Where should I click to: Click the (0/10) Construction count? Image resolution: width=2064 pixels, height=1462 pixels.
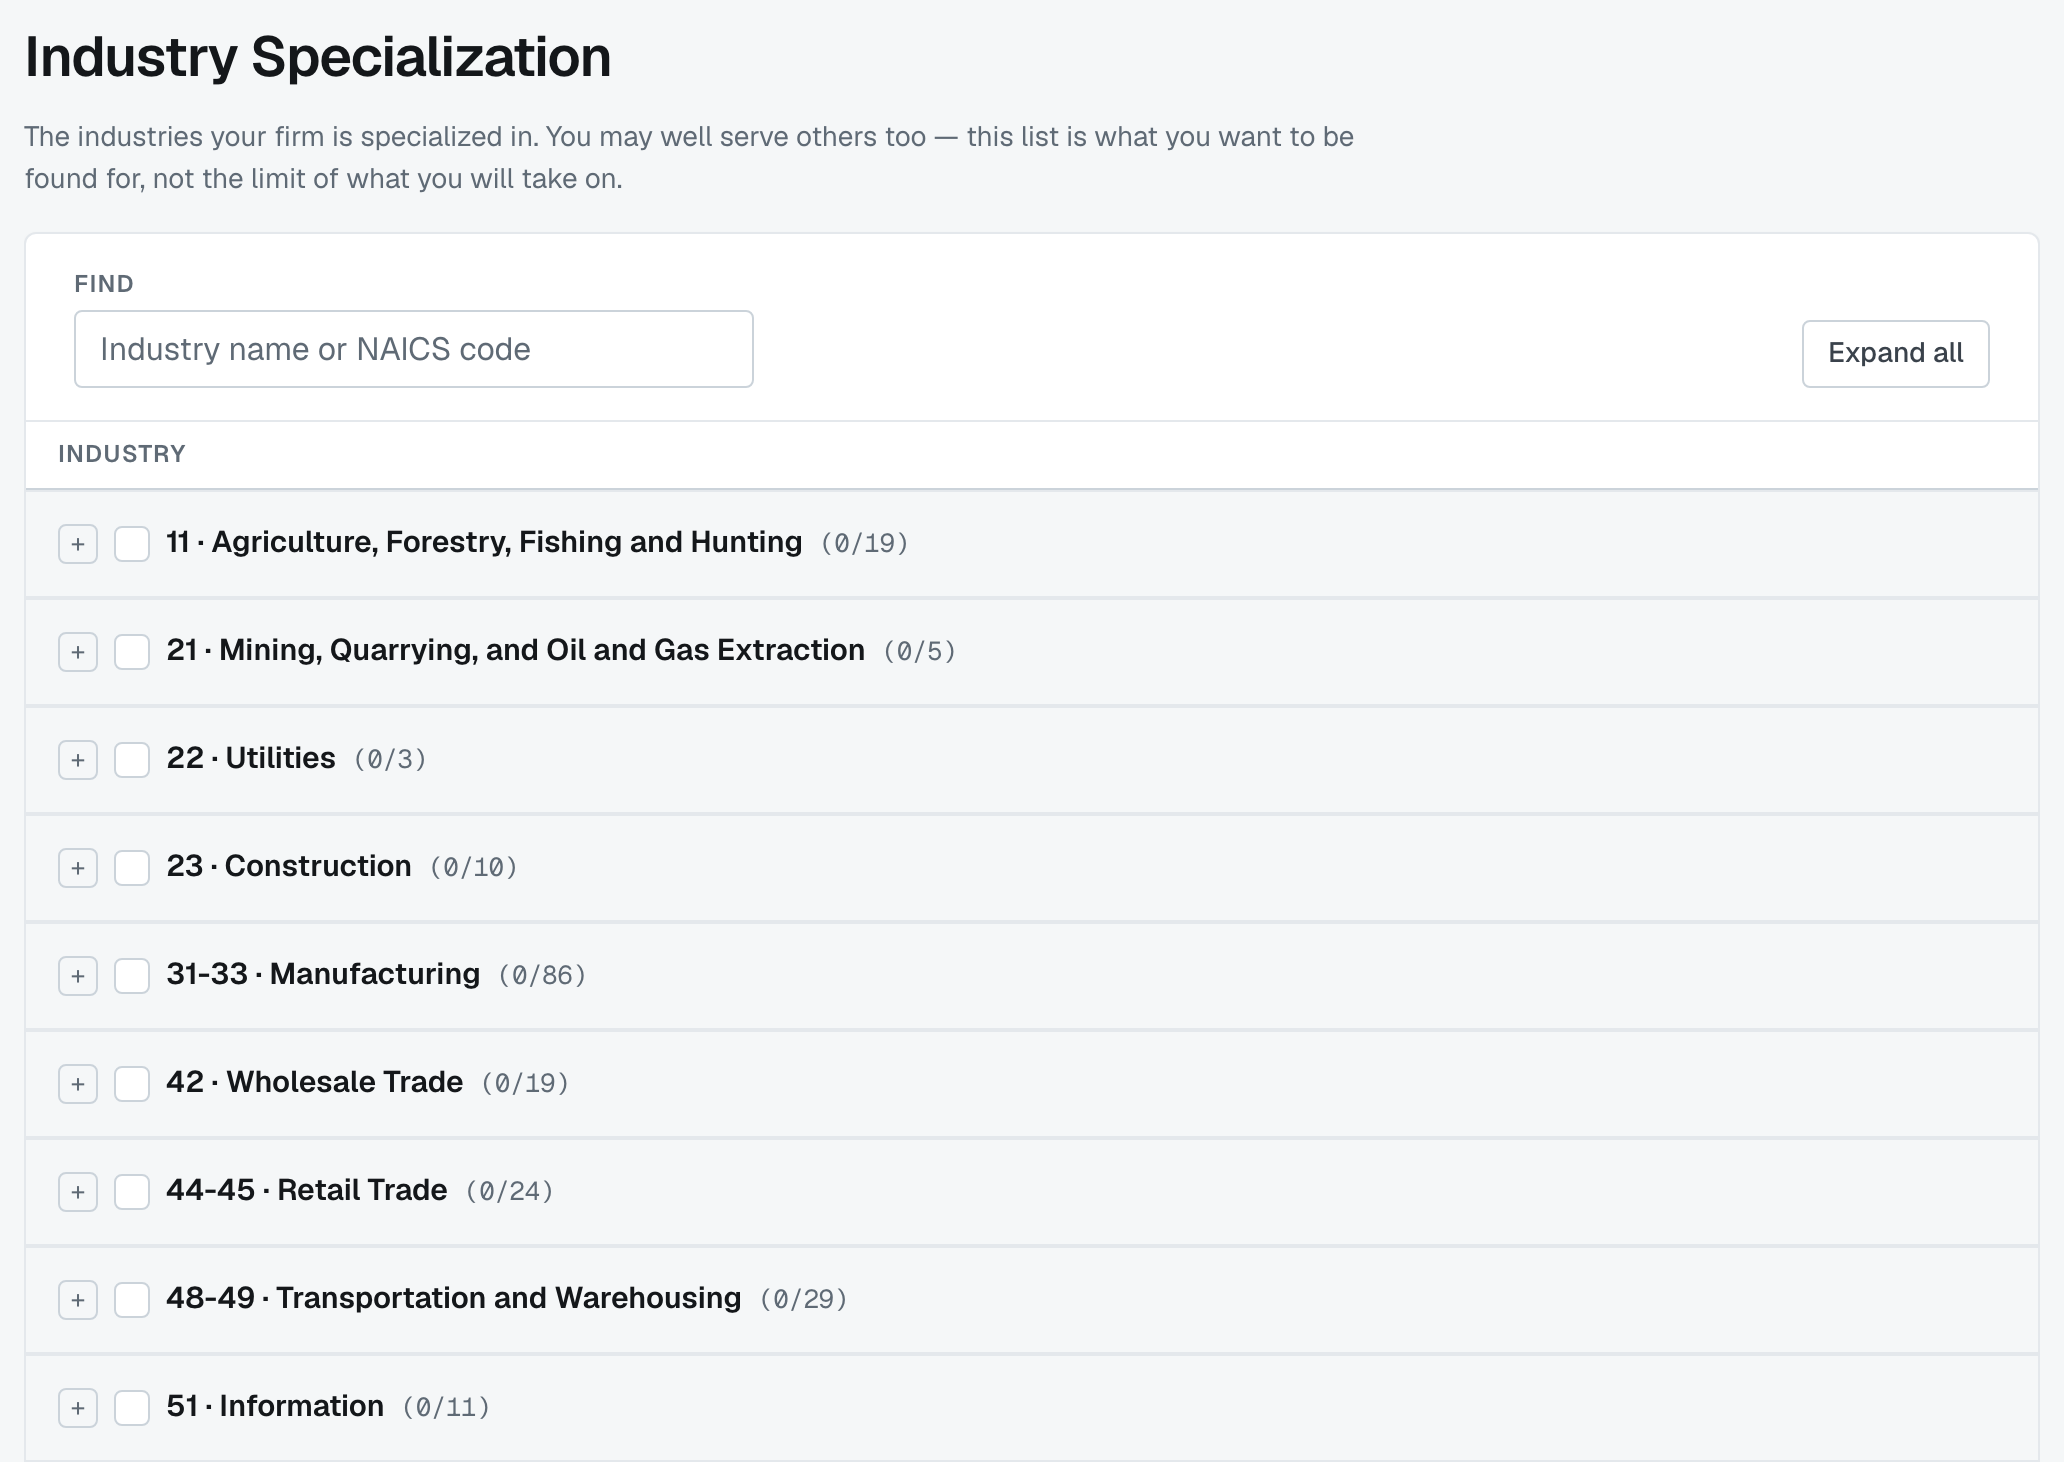coord(473,867)
